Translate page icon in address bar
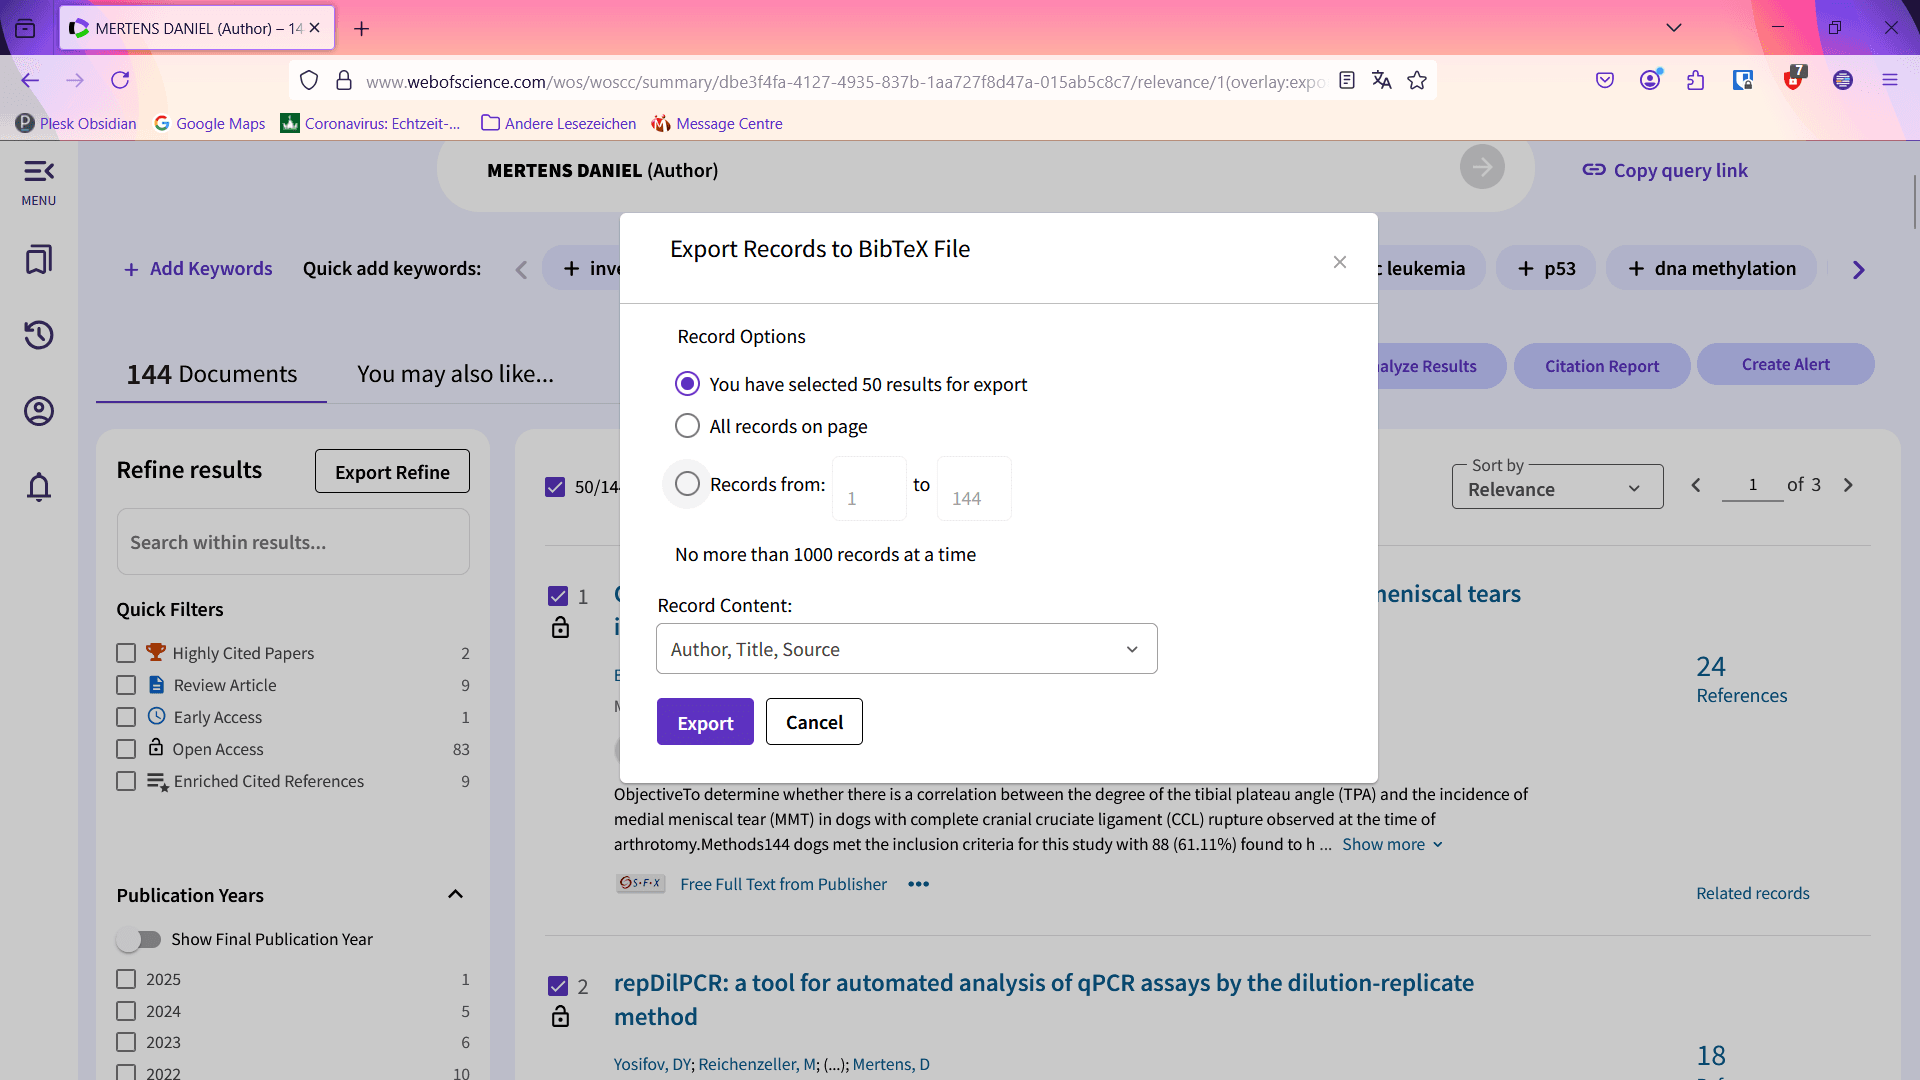Screen dimensions: 1920x1080 point(1382,81)
